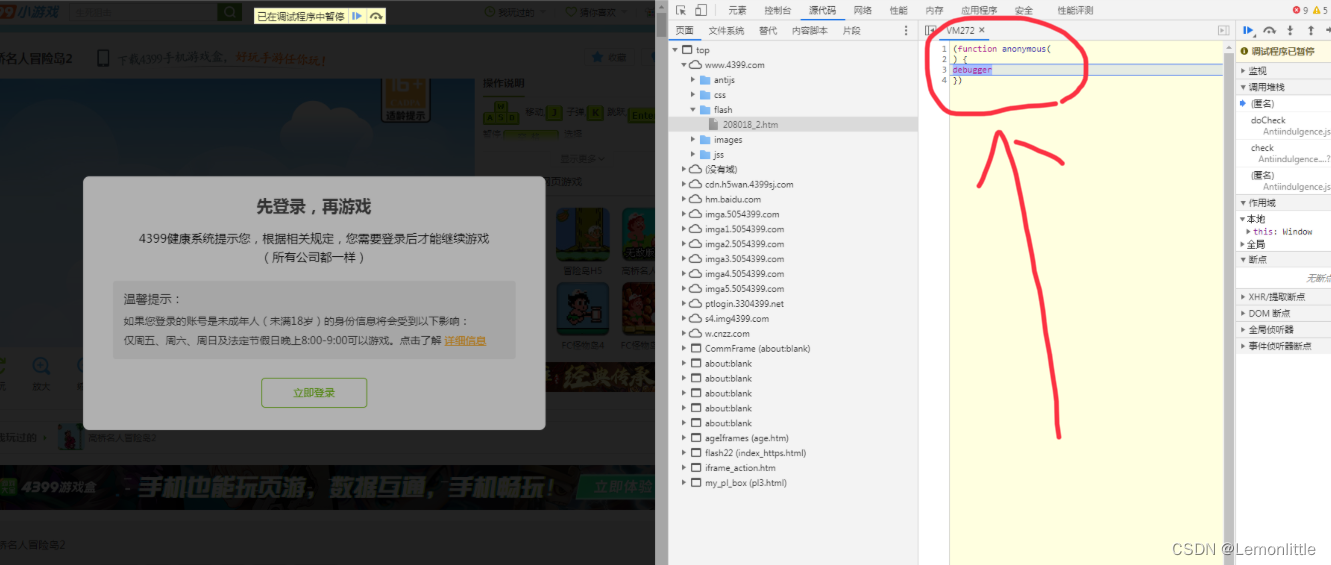This screenshot has height=565, width=1331.
Task: Switch to the 网络 Network tab
Action: tap(863, 10)
